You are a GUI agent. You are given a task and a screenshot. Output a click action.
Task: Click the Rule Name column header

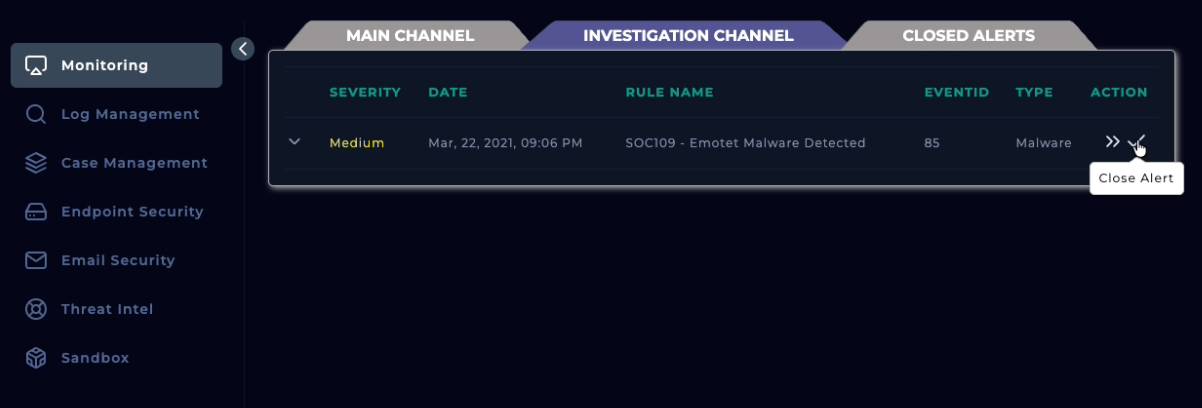669,93
